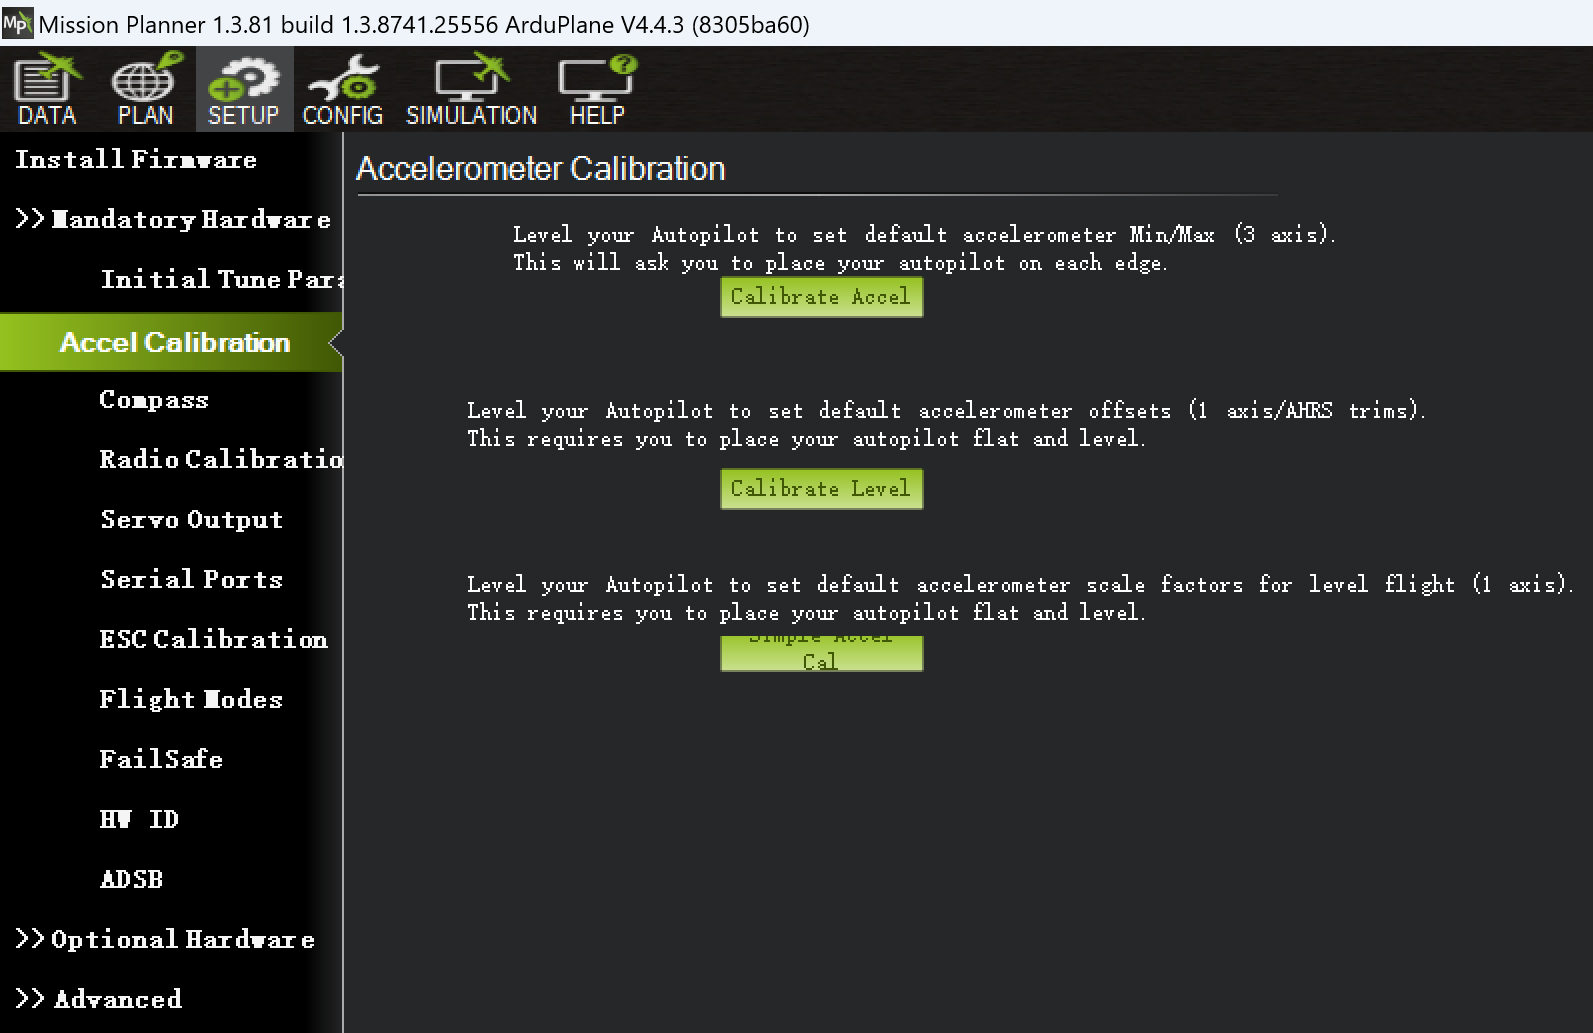
Task: Click the 'accelerometer Min/Max (3 axis)' description
Action: coord(925,249)
